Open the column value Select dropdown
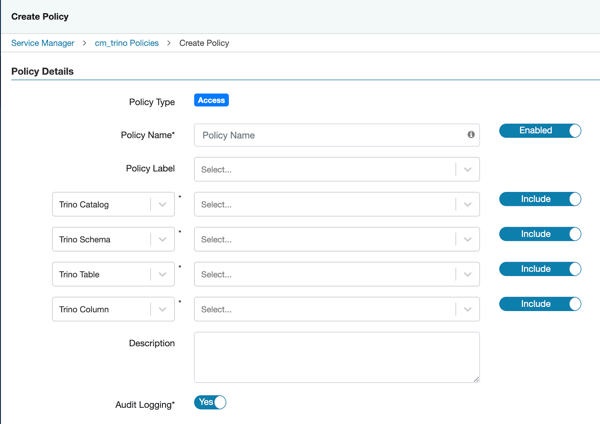The image size is (600, 424). pyautogui.click(x=336, y=310)
